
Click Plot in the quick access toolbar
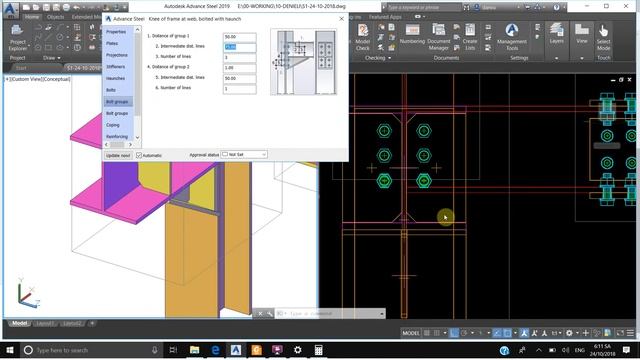67,7
